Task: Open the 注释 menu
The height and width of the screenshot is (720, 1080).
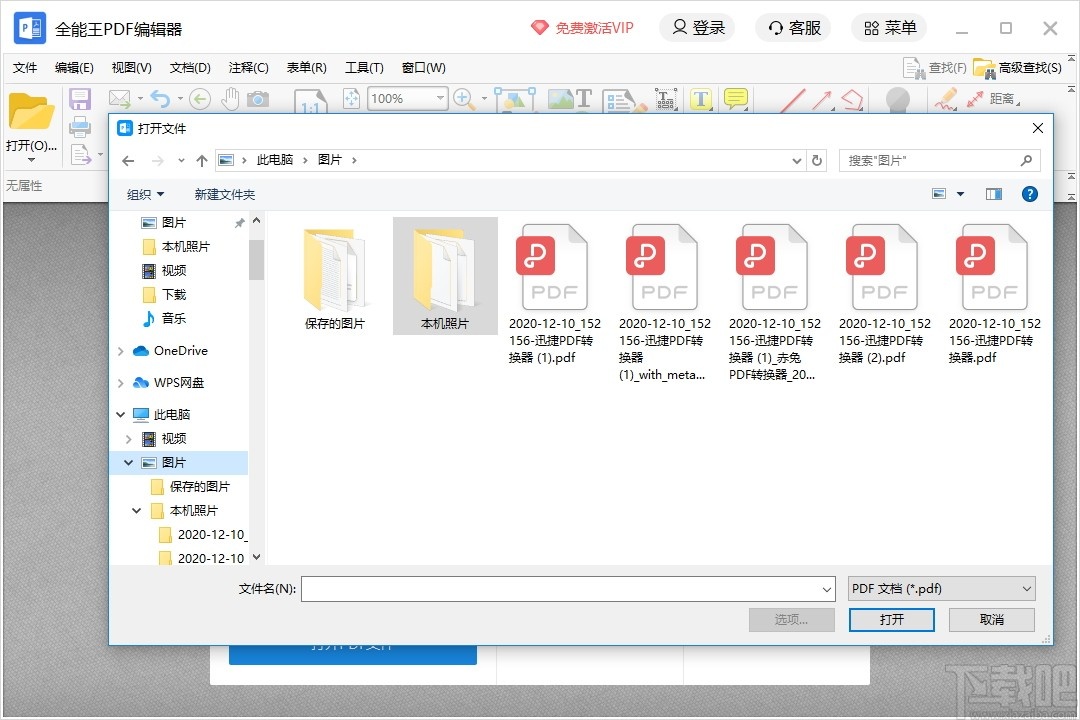Action: pos(248,67)
